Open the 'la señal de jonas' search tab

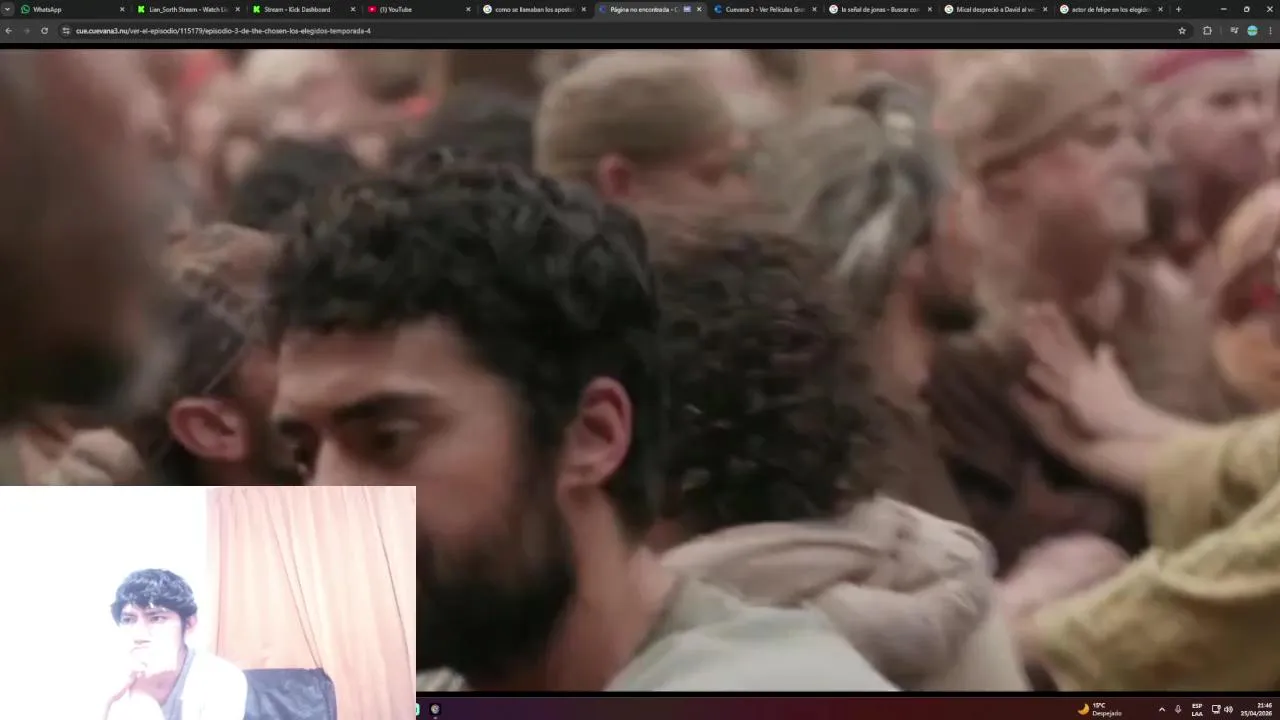[x=880, y=9]
